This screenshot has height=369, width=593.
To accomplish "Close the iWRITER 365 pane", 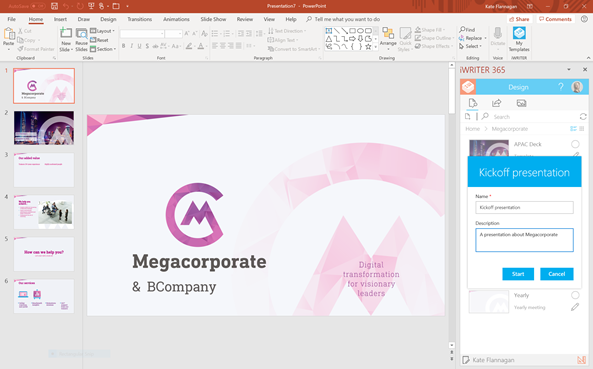I will point(585,70).
